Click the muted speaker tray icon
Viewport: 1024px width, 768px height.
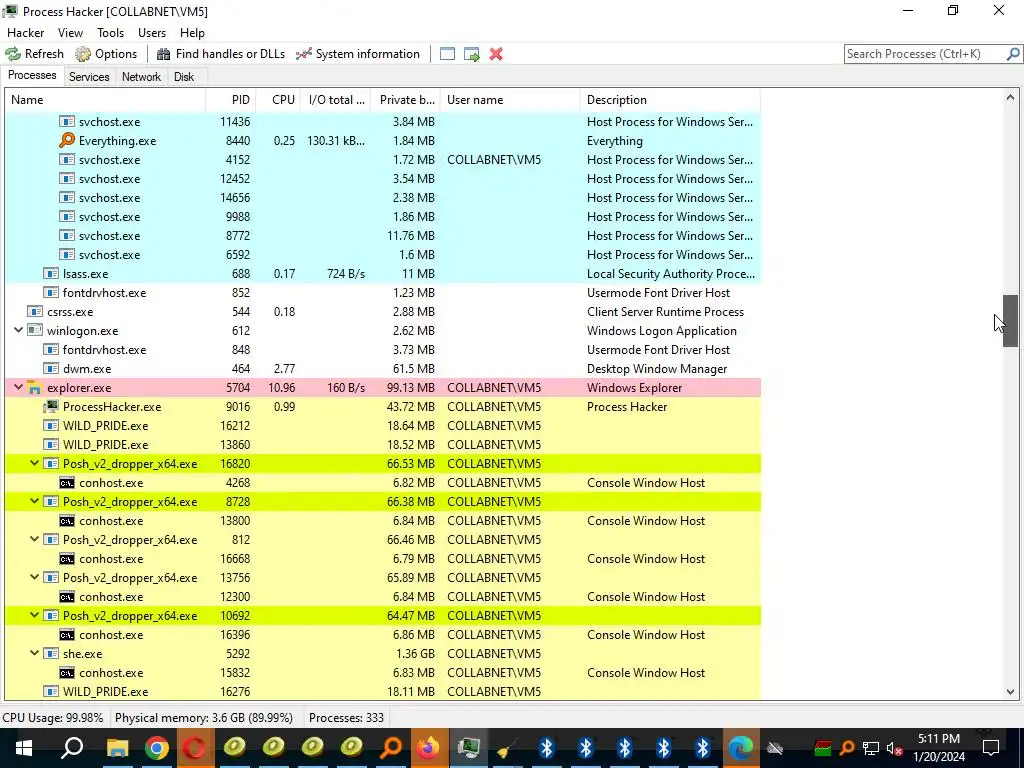pyautogui.click(x=894, y=748)
